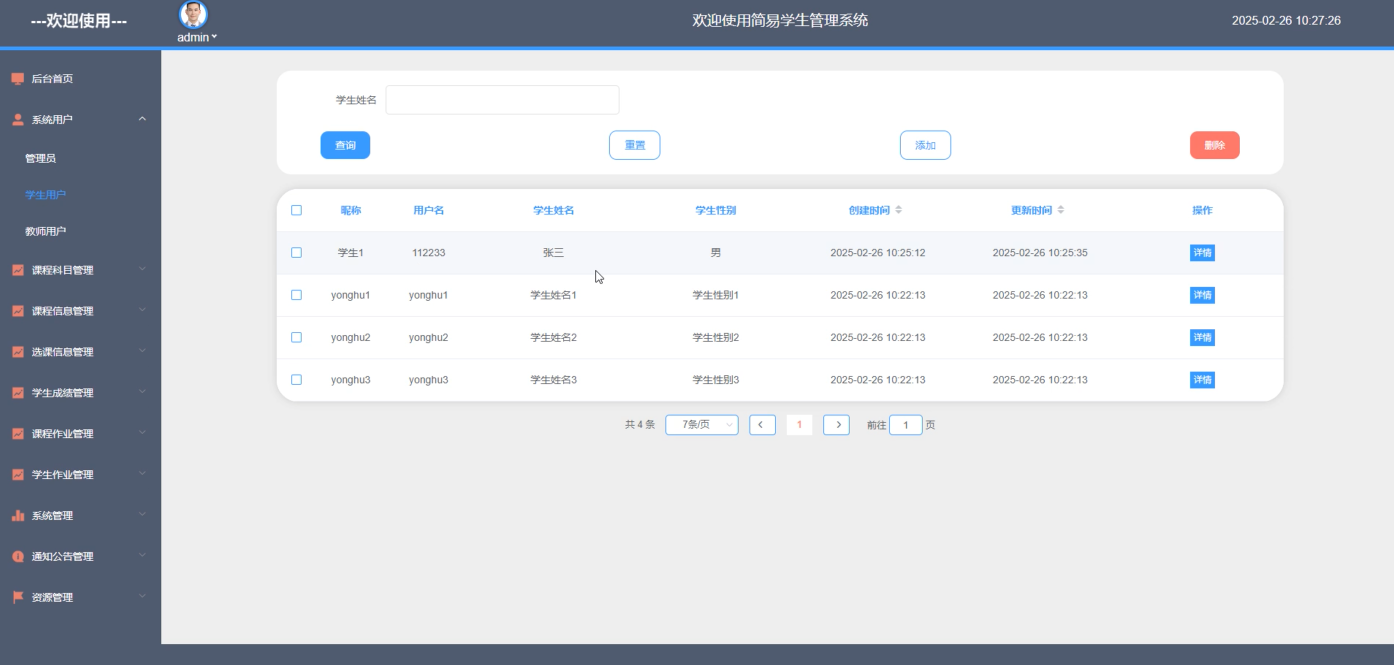Open 详情 for yonghu1 row

point(1202,295)
